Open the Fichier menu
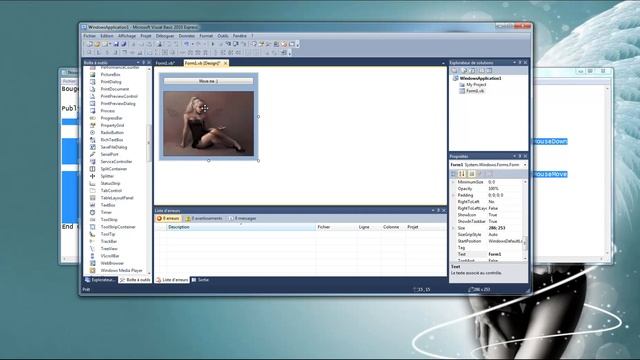 point(89,36)
